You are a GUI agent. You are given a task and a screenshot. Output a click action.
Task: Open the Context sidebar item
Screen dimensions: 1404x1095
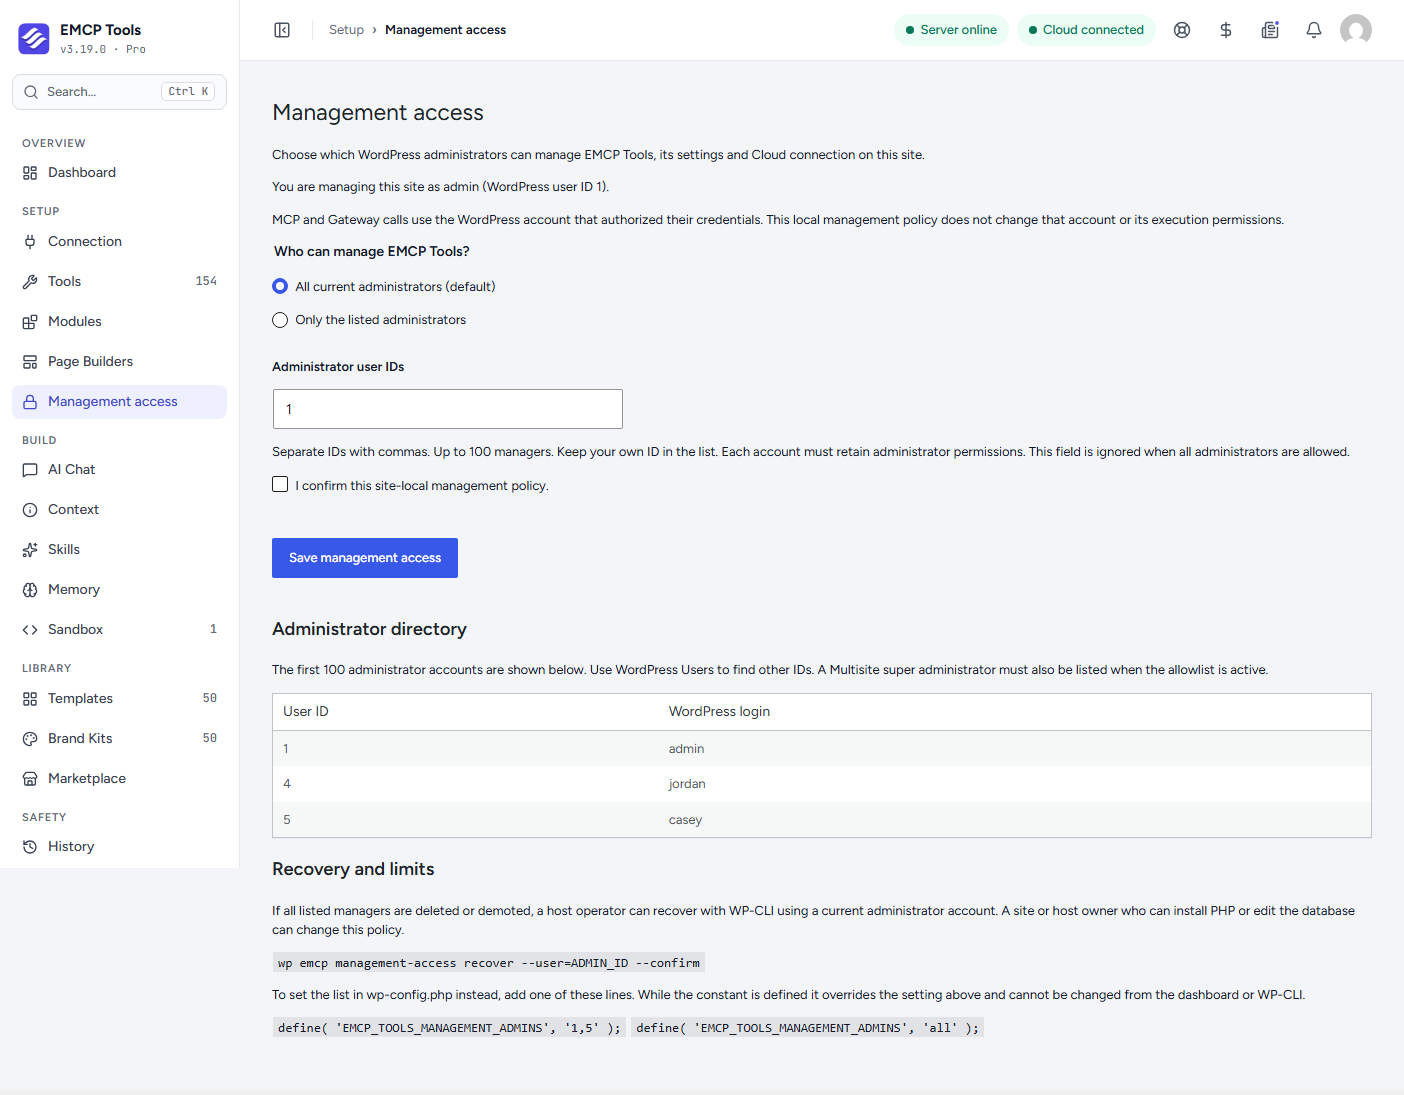click(119, 510)
